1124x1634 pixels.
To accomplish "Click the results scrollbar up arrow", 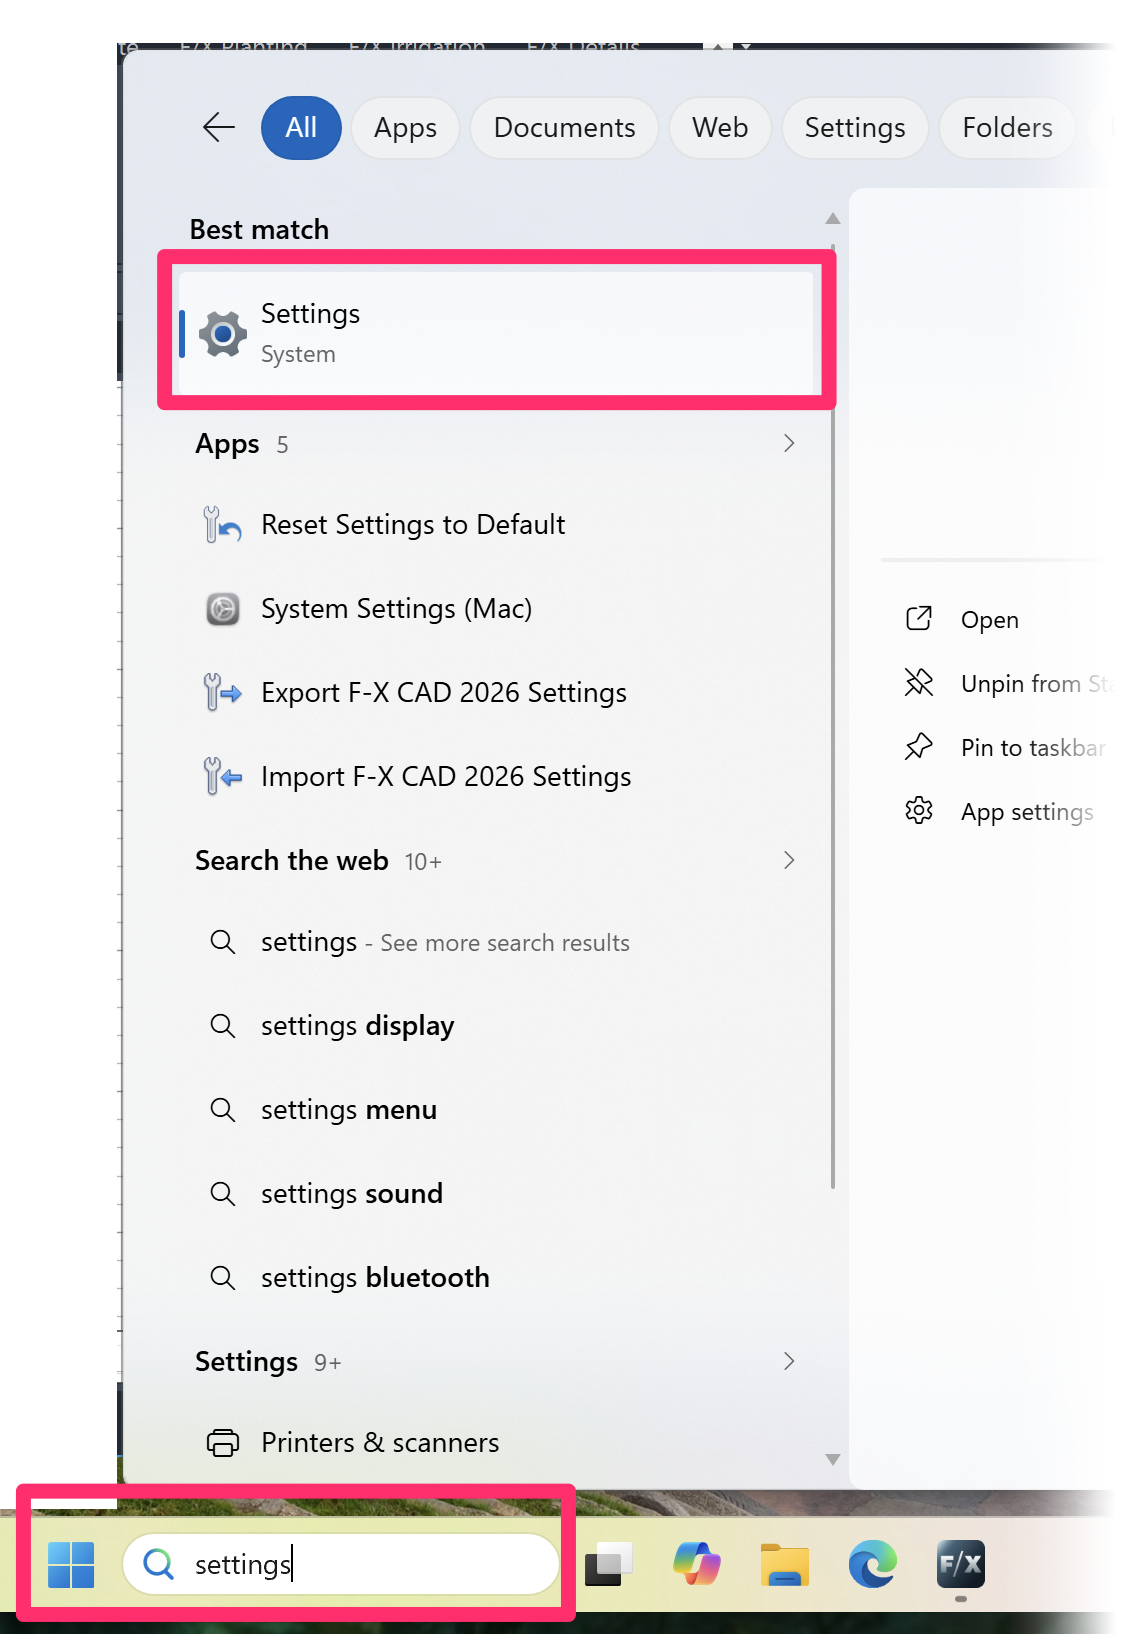I will pyautogui.click(x=832, y=218).
